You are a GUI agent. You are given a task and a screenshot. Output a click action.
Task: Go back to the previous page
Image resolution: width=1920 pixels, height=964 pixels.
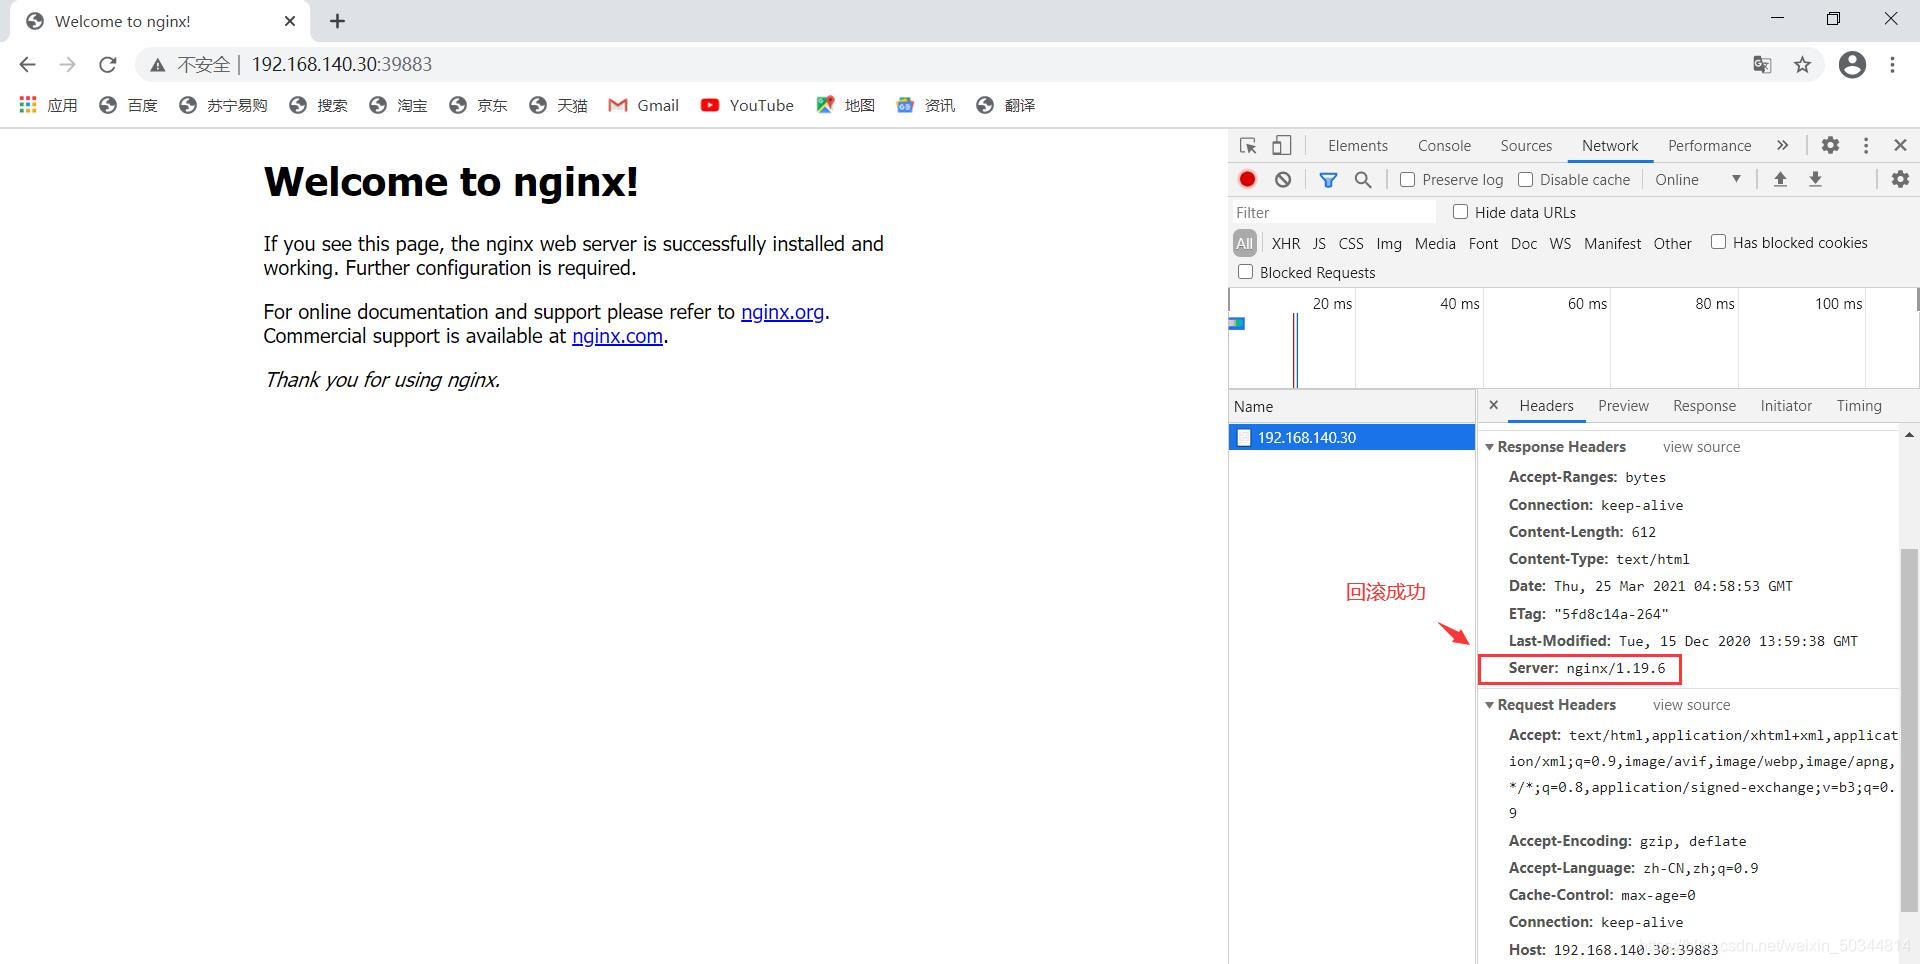click(x=27, y=64)
